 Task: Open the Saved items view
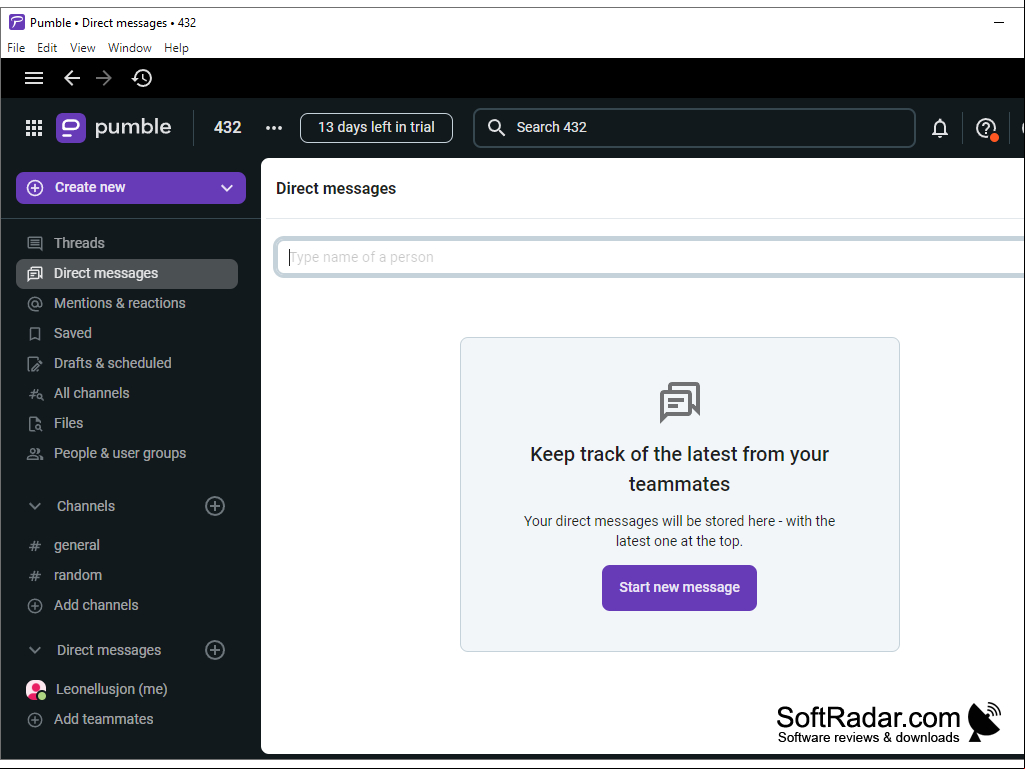[x=127, y=333]
